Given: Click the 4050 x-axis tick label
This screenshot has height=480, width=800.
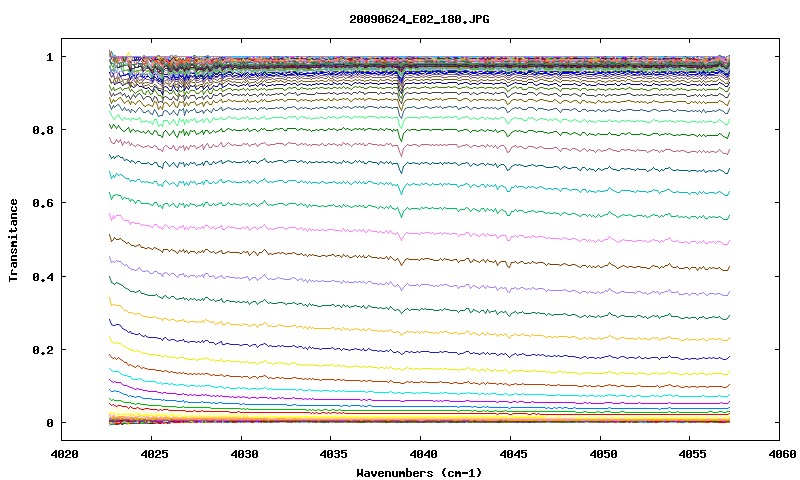Looking at the screenshot, I should [603, 454].
